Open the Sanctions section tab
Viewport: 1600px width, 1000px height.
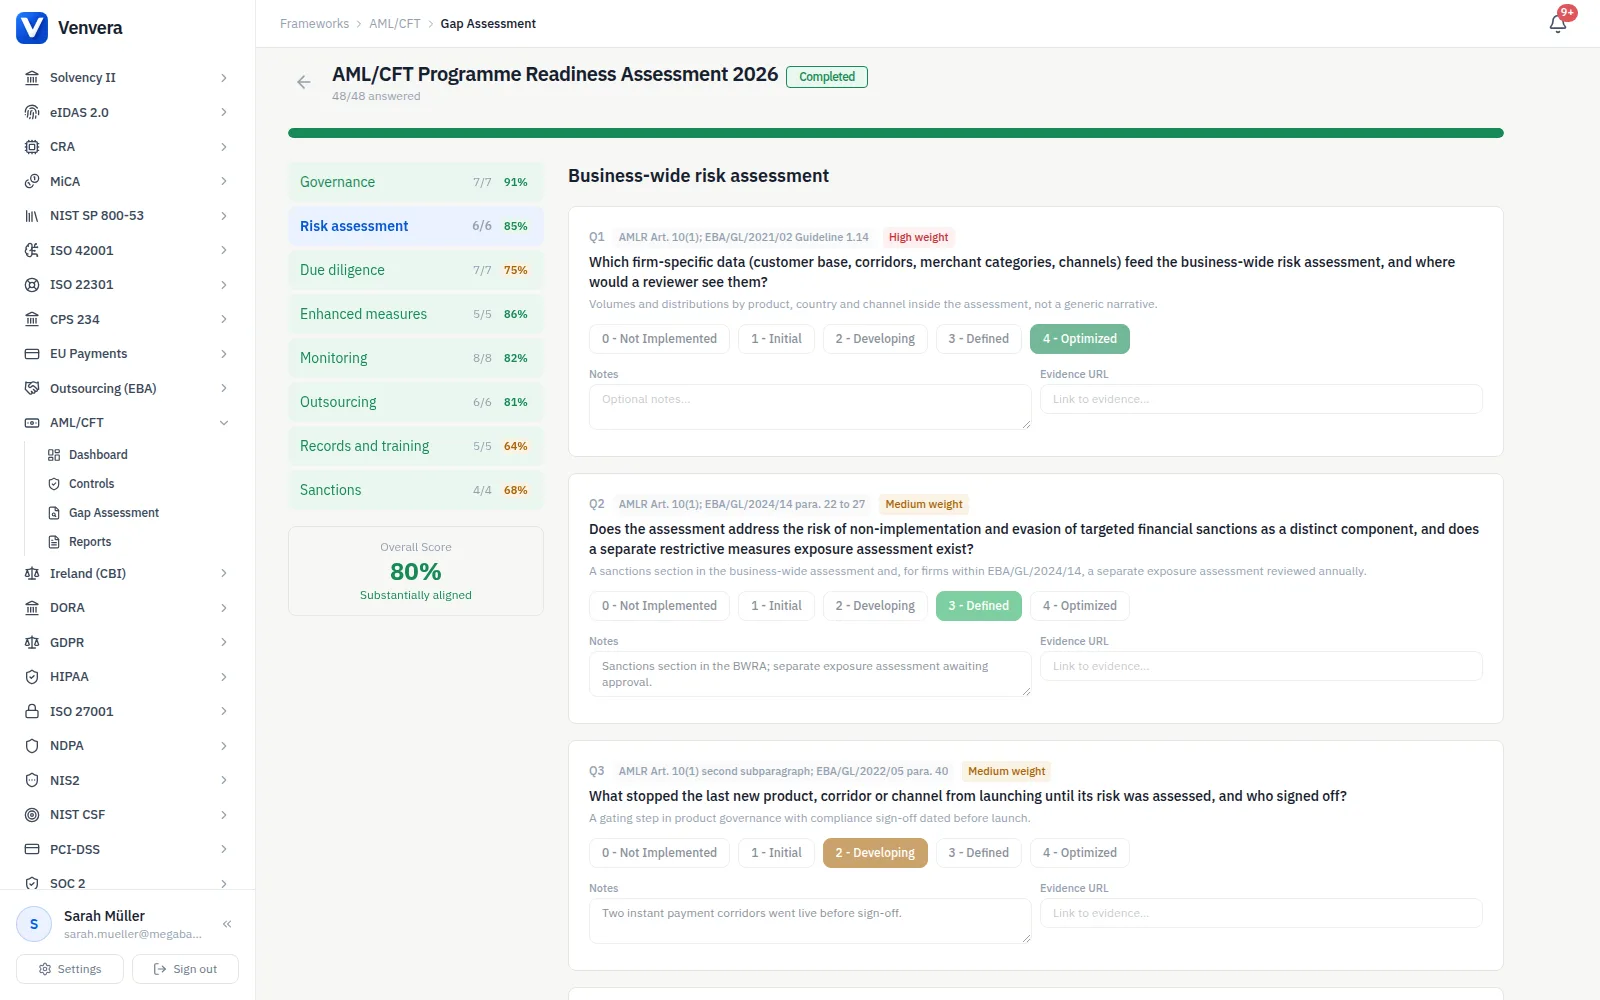416,490
